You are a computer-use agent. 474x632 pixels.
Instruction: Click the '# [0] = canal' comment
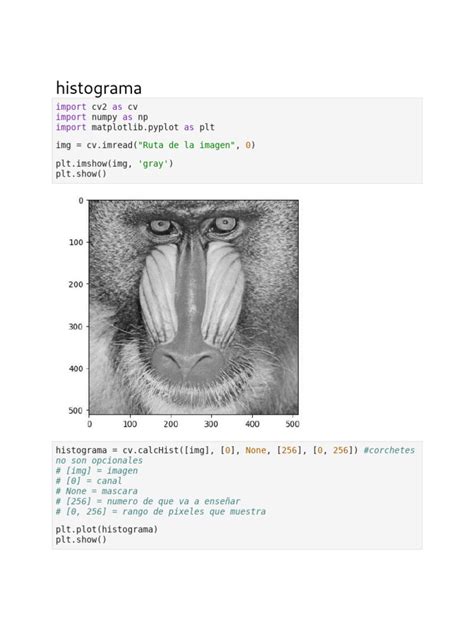tap(89, 481)
